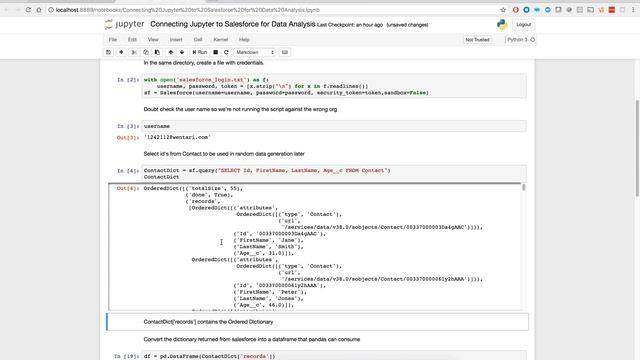Image resolution: width=640 pixels, height=360 pixels.
Task: Move the selected cell down
Action: click(182, 52)
